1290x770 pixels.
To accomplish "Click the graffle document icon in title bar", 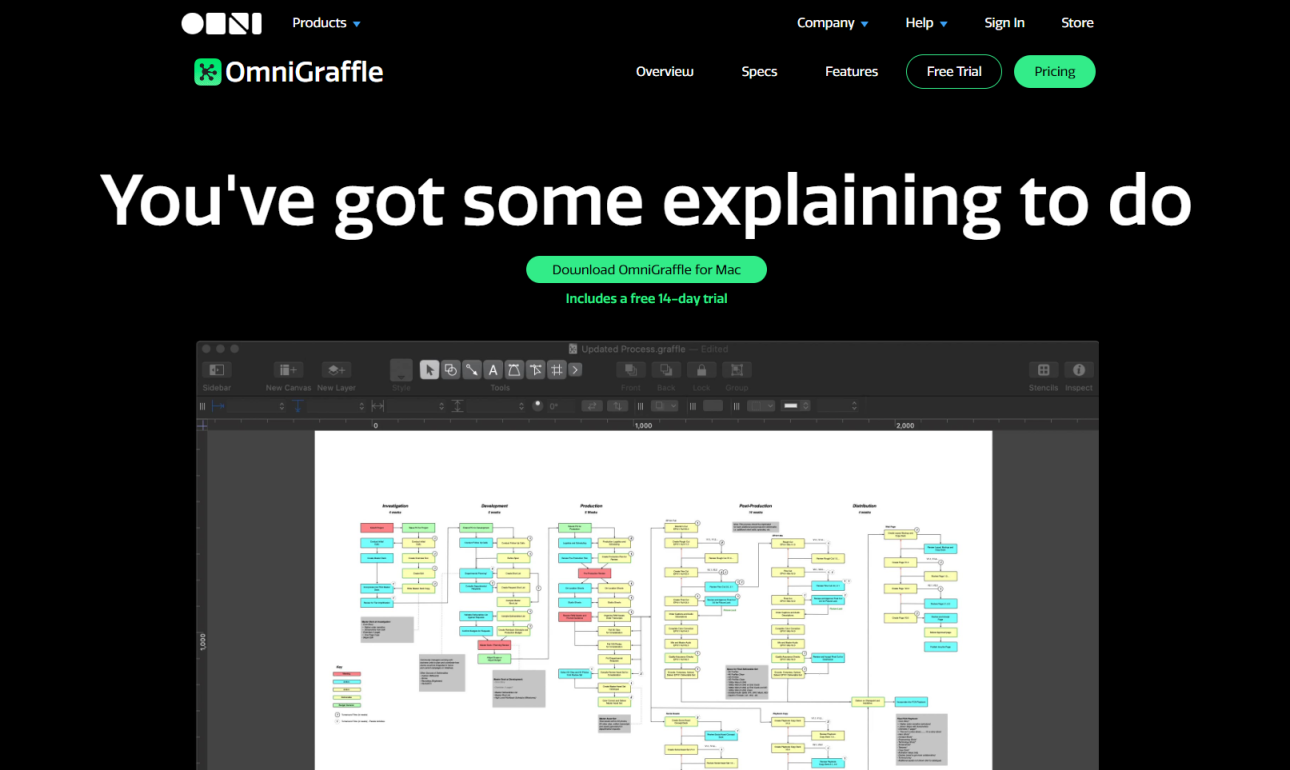I will click(x=573, y=349).
